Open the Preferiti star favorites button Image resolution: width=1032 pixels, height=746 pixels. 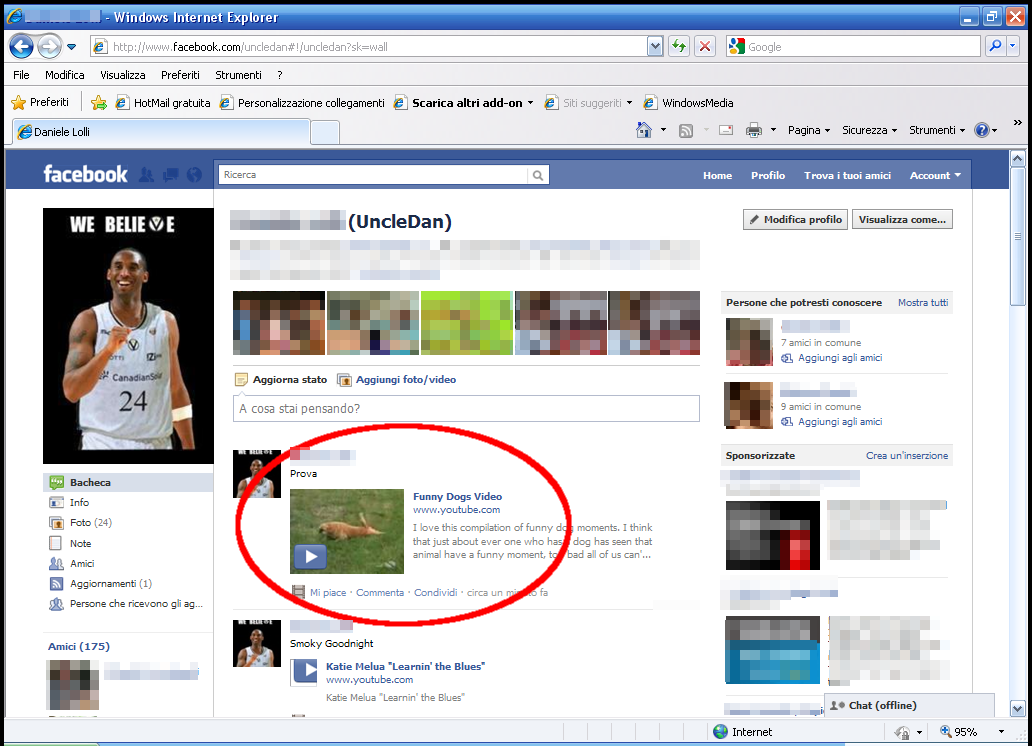click(40, 102)
